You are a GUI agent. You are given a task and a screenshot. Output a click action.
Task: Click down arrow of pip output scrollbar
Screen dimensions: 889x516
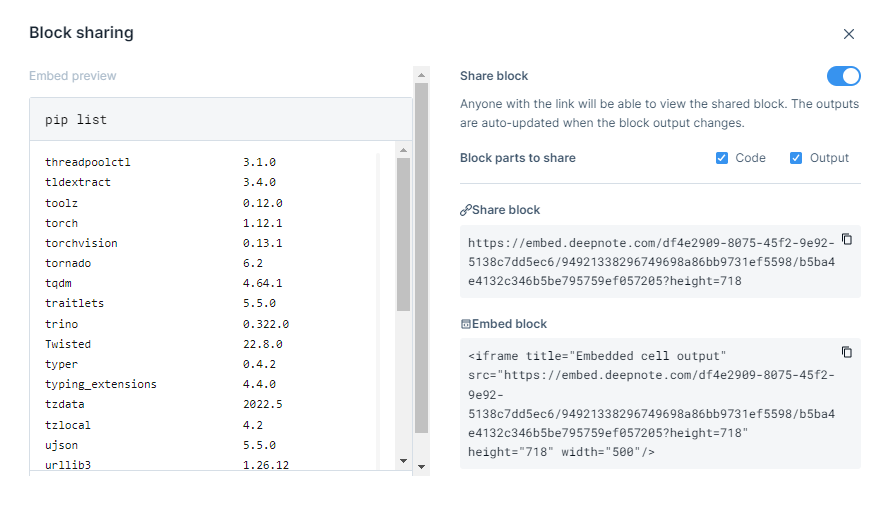coord(403,461)
